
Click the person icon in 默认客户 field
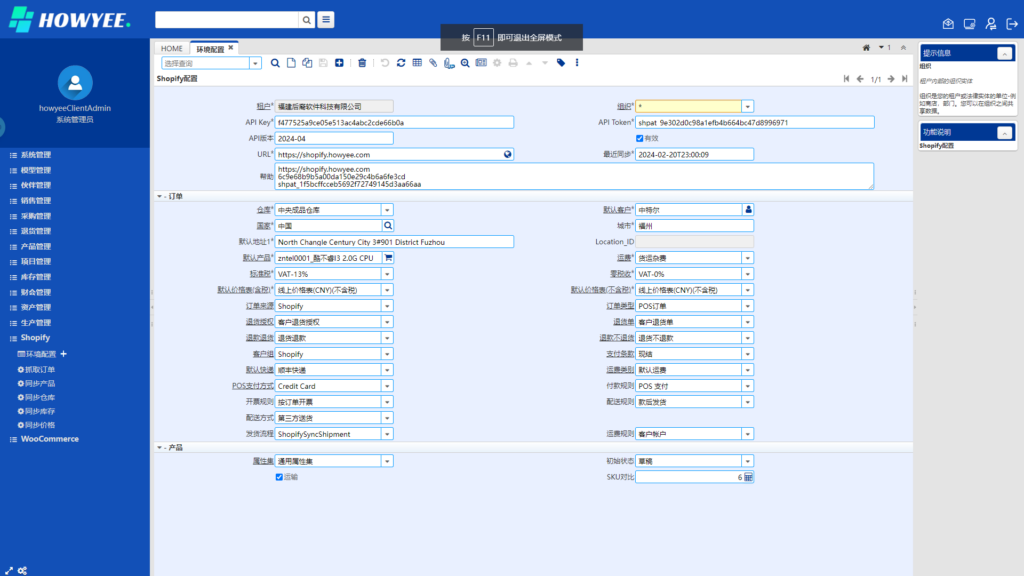click(x=748, y=210)
